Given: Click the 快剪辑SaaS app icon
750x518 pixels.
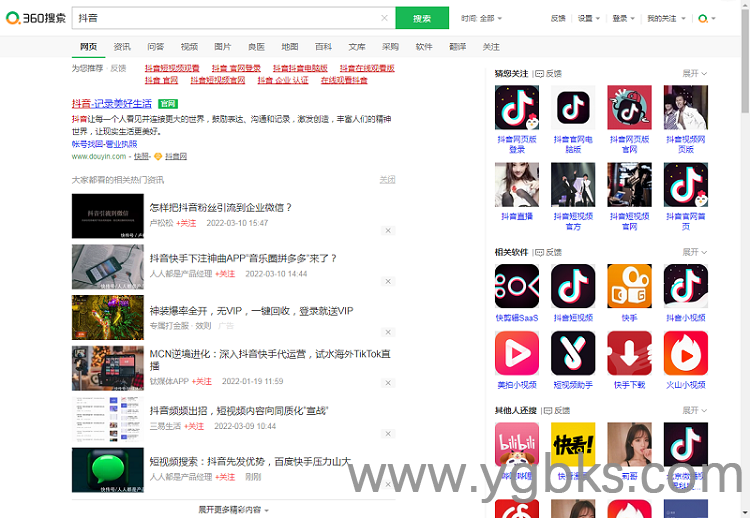Looking at the screenshot, I should click(516, 286).
